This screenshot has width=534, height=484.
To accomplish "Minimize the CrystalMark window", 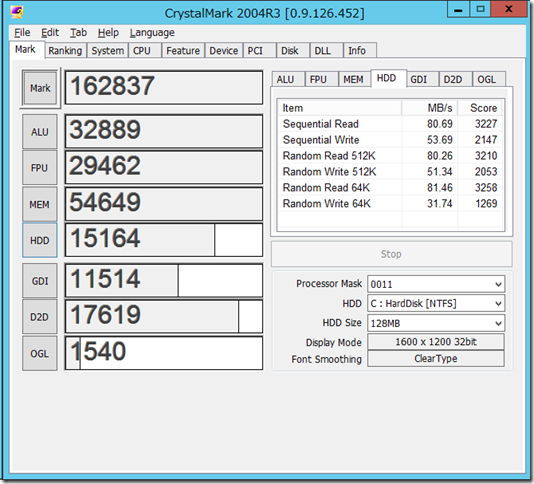I will [458, 9].
